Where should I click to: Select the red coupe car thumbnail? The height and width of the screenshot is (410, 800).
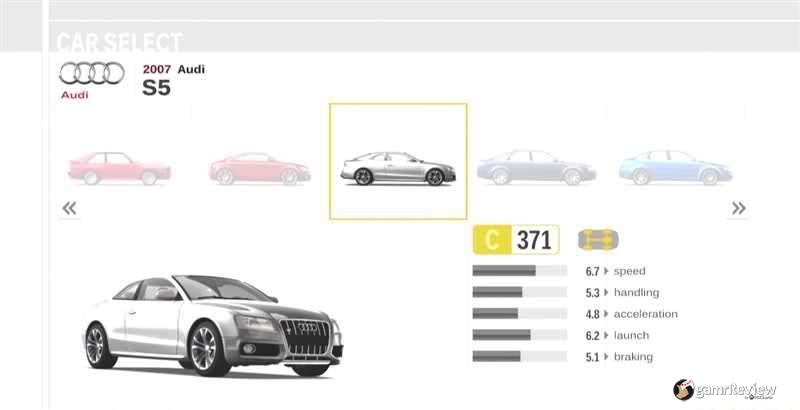[259, 168]
